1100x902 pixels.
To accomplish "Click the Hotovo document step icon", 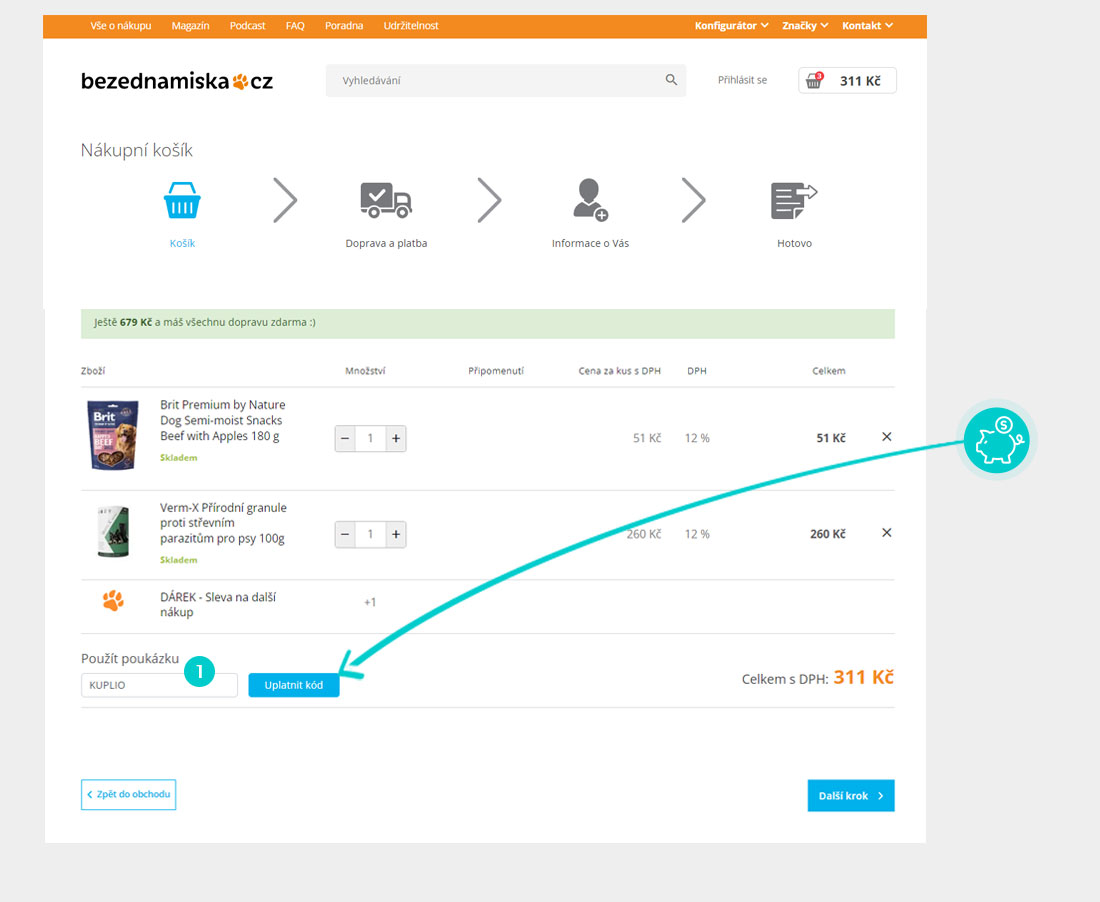I will 794,201.
